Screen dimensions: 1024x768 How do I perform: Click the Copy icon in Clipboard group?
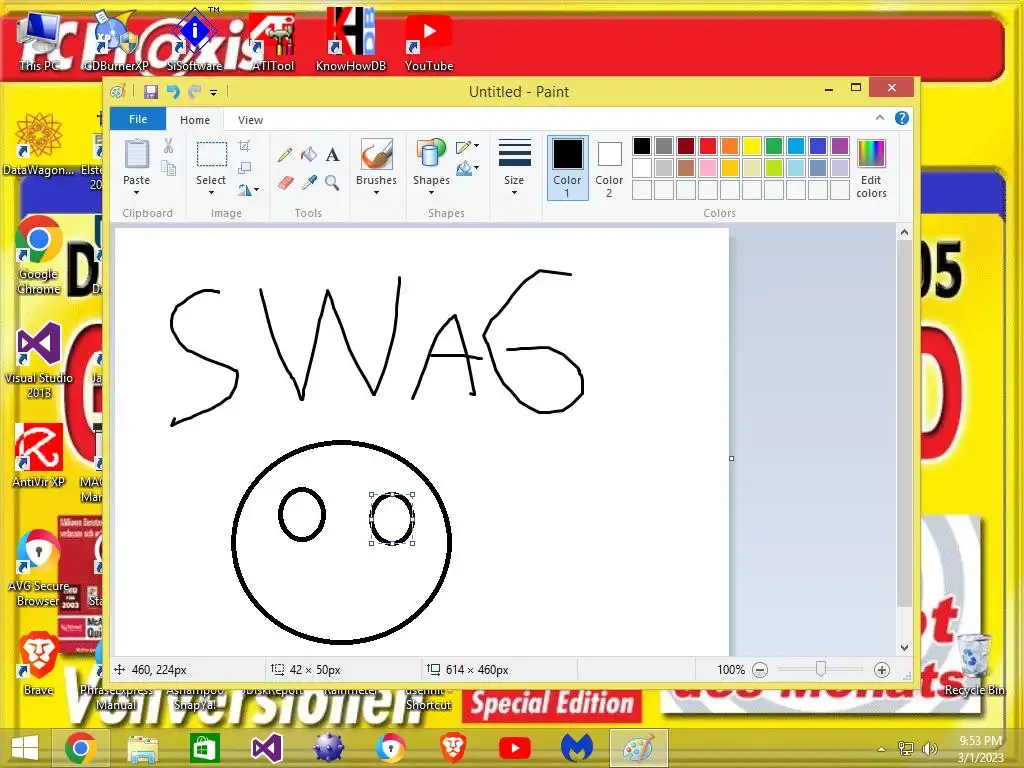[168, 168]
